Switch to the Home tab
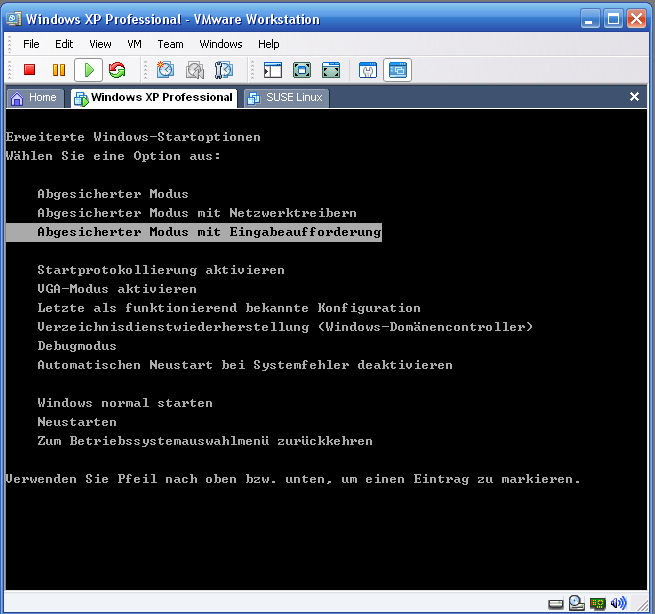The width and height of the screenshot is (655, 614). tap(35, 98)
